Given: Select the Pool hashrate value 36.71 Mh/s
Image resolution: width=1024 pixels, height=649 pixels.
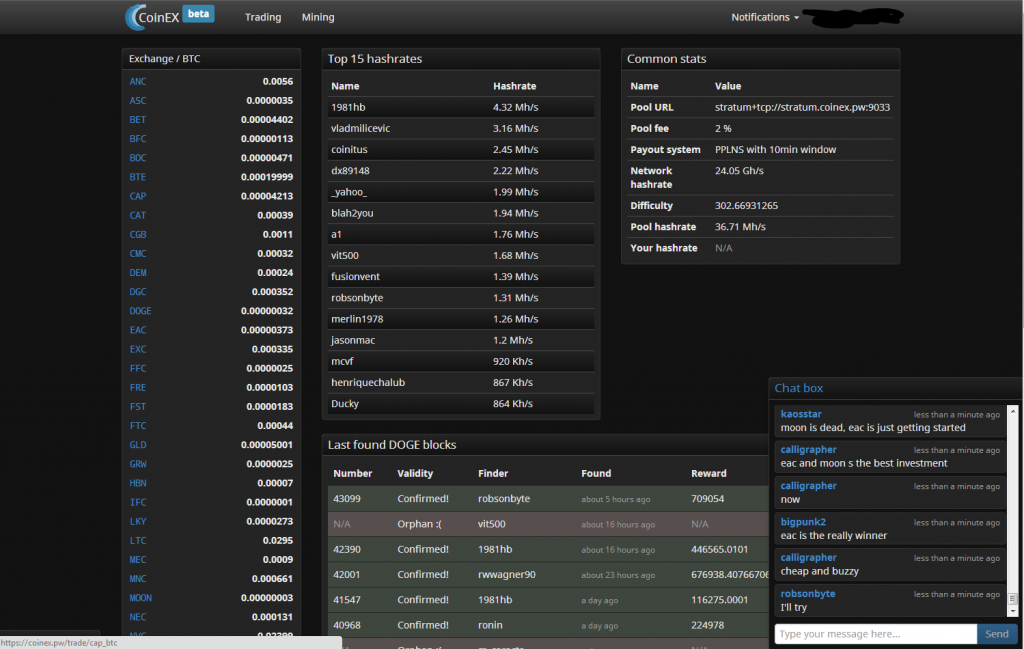Looking at the screenshot, I should coord(740,227).
